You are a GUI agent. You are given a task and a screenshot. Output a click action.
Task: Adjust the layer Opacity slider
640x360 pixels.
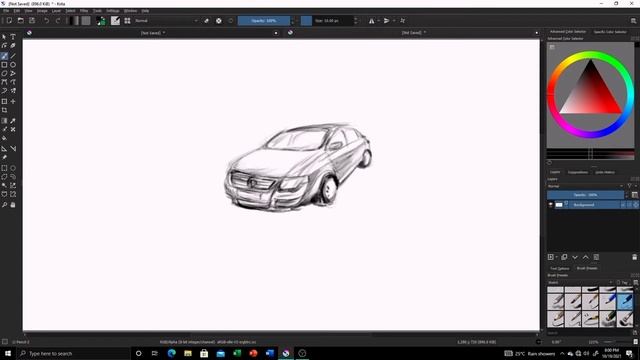[x=585, y=195]
